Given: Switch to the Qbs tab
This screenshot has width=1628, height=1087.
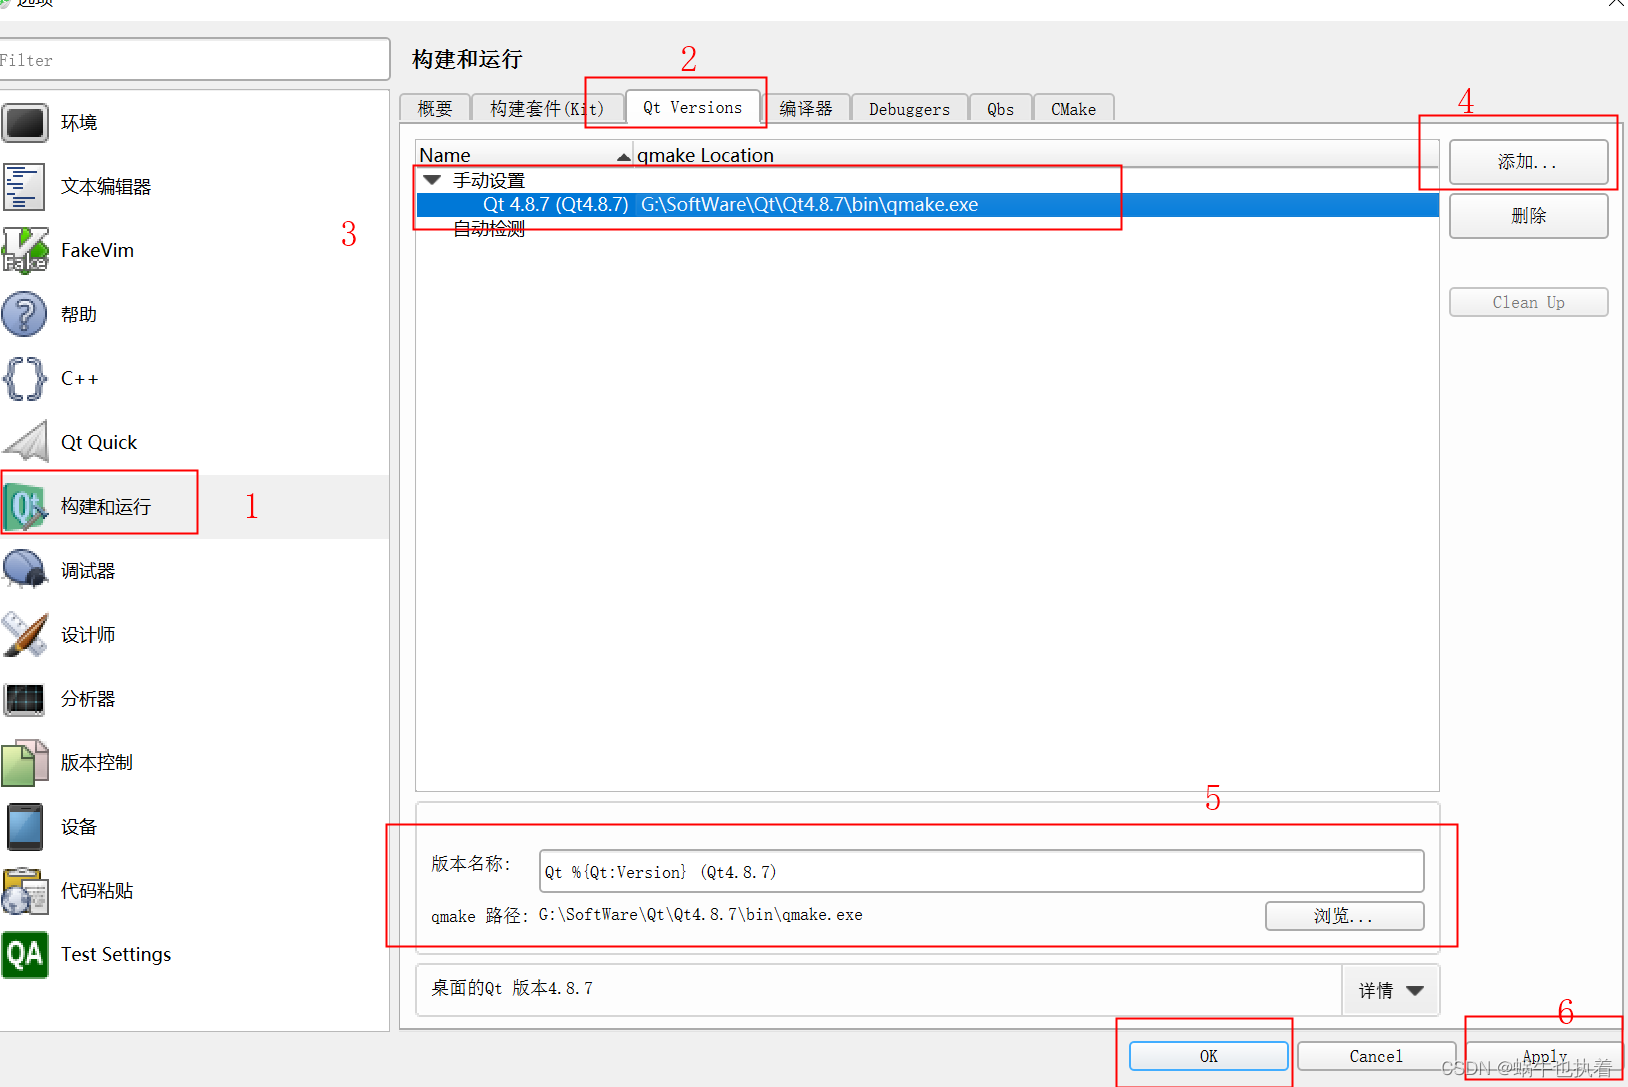Looking at the screenshot, I should (1000, 108).
